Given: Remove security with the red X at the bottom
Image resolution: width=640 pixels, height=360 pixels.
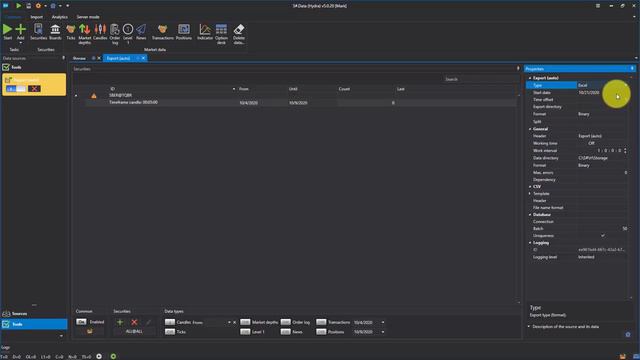Looking at the screenshot, I should pos(134,322).
